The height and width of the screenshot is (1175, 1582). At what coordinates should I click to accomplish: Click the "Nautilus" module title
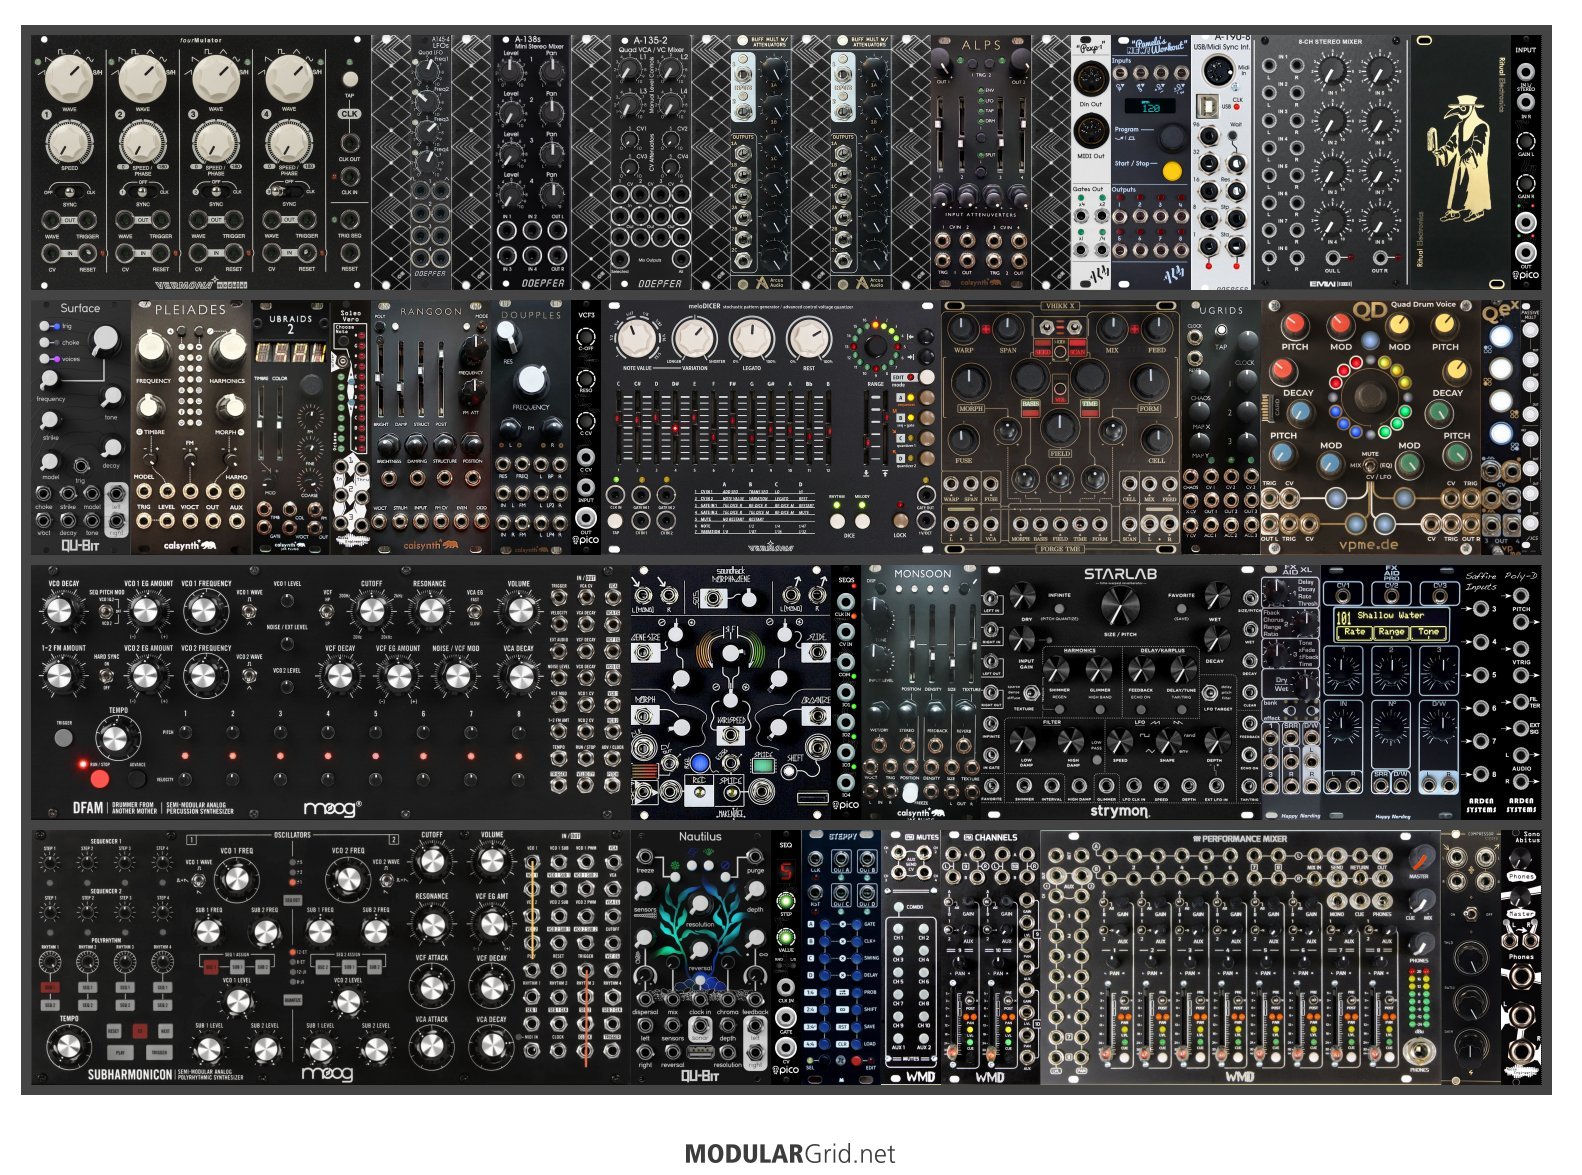click(700, 837)
